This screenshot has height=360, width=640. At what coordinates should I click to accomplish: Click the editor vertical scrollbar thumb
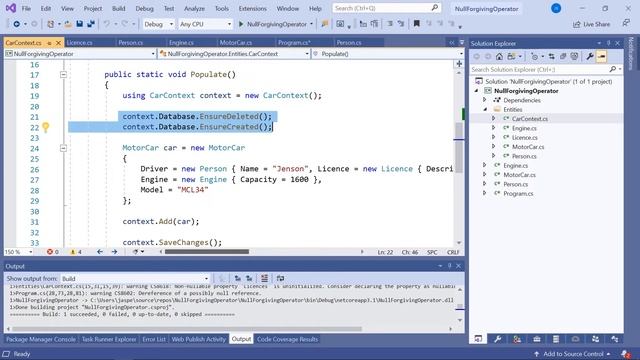tap(459, 147)
